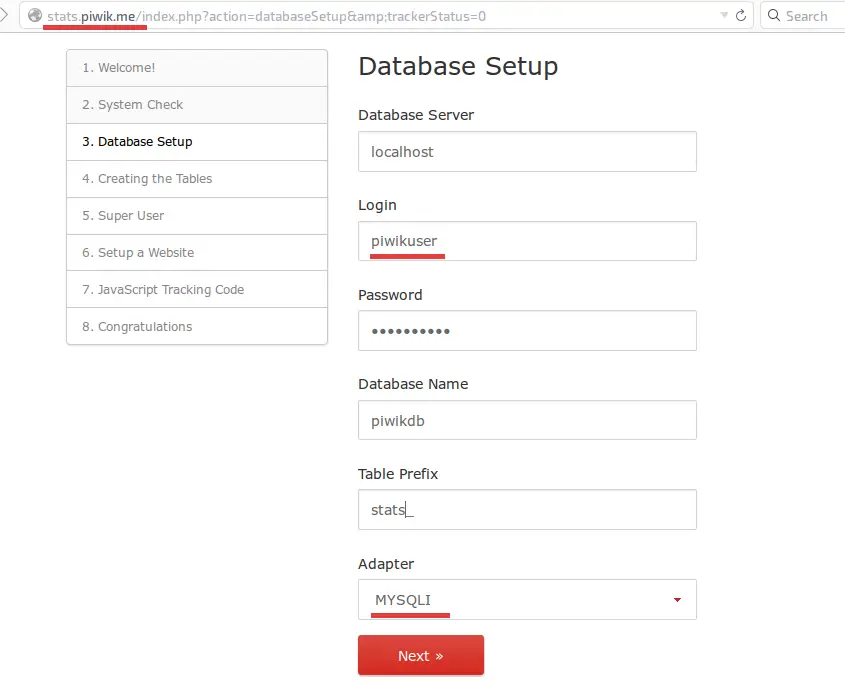Open the JavaScript Tracking Code step

click(x=197, y=289)
